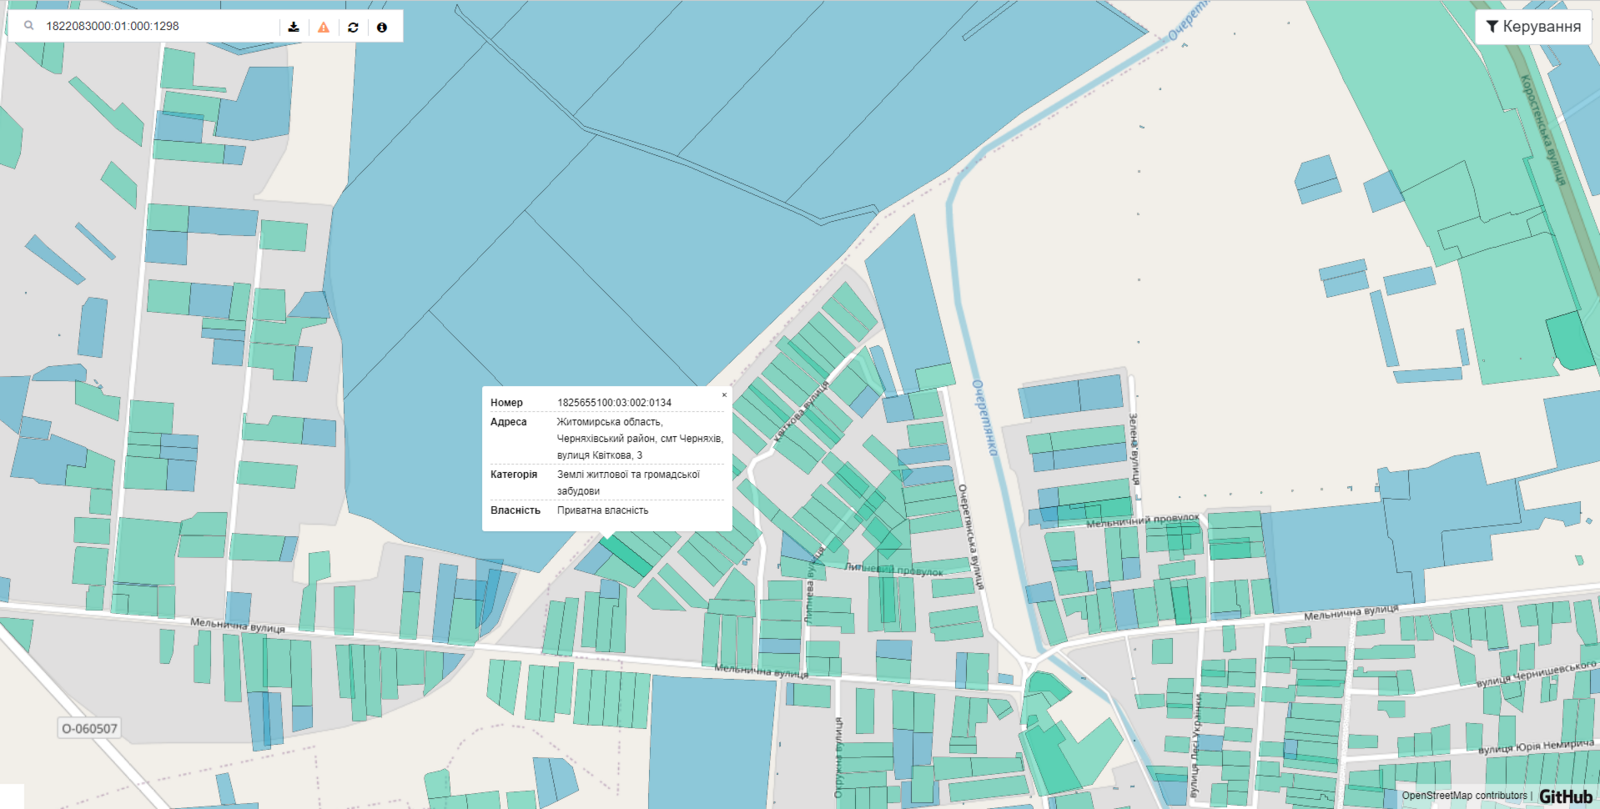Open the info circle icon
Image resolution: width=1600 pixels, height=809 pixels.
pos(382,27)
